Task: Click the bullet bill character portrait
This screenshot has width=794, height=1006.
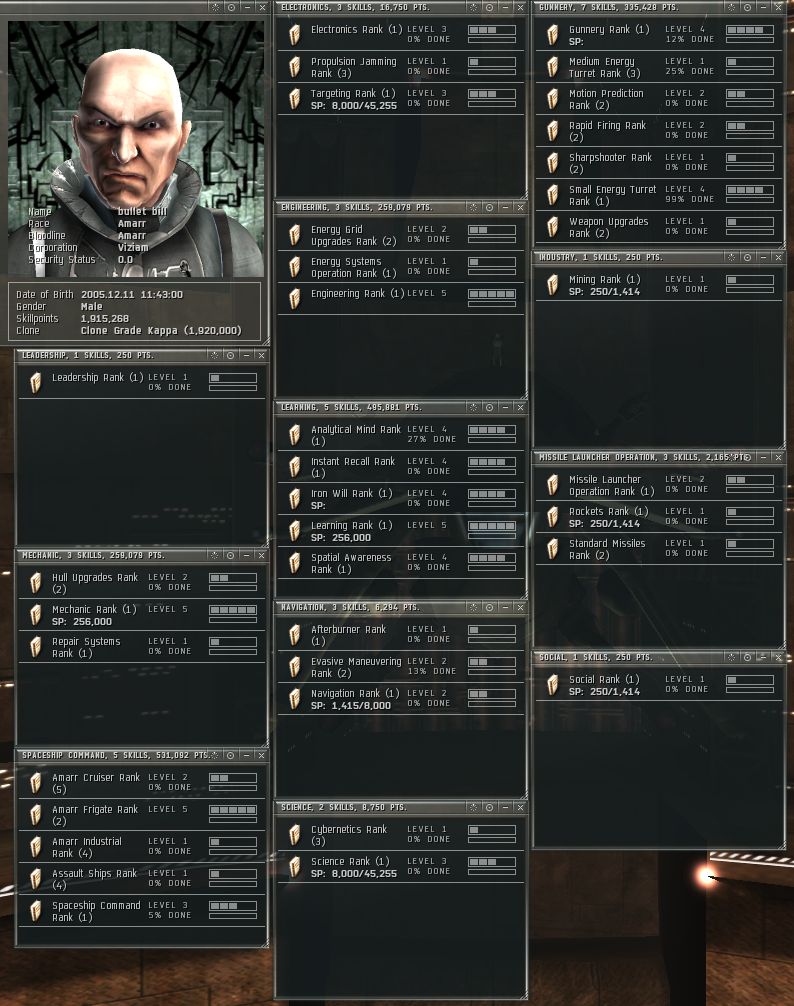Action: (x=135, y=148)
